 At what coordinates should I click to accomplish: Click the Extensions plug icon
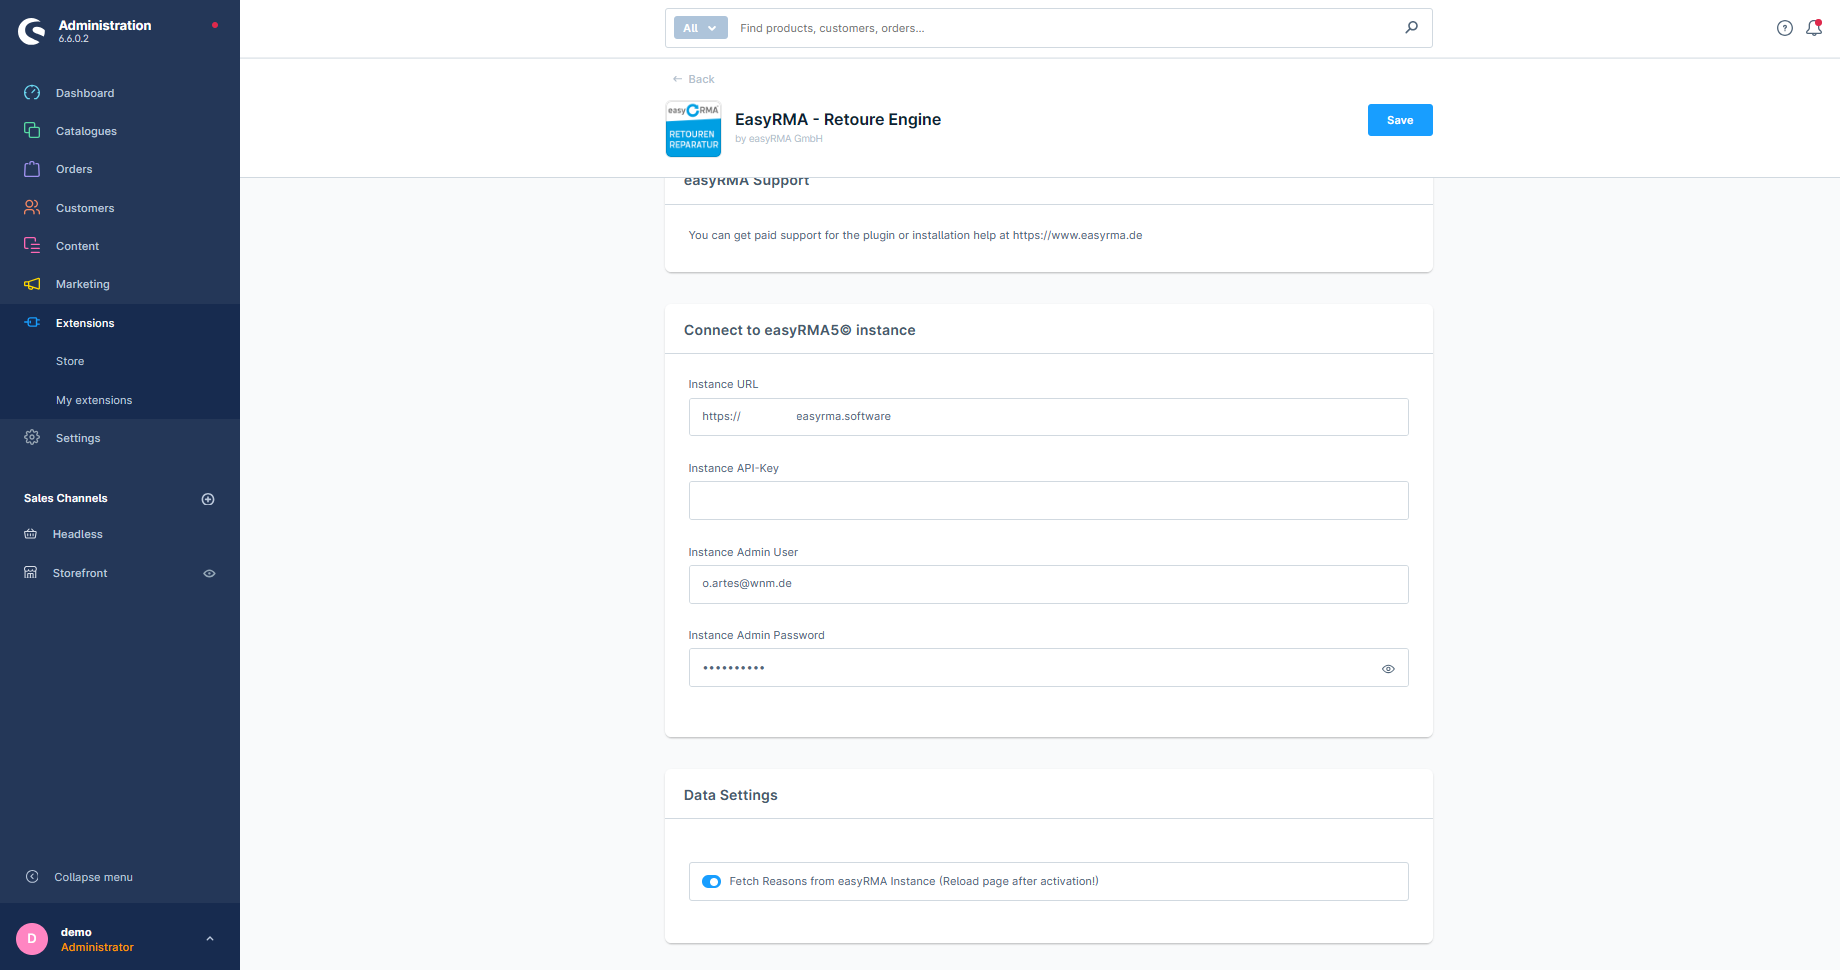coord(32,323)
